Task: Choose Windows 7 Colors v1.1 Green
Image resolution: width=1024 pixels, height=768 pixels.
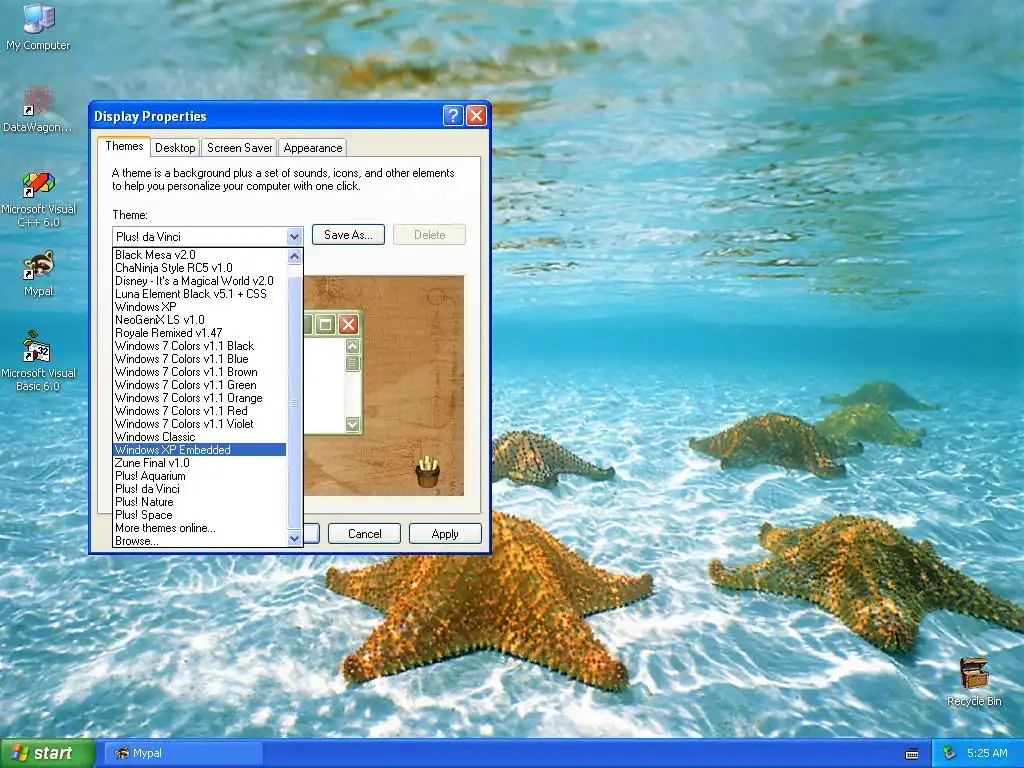Action: (x=200, y=385)
